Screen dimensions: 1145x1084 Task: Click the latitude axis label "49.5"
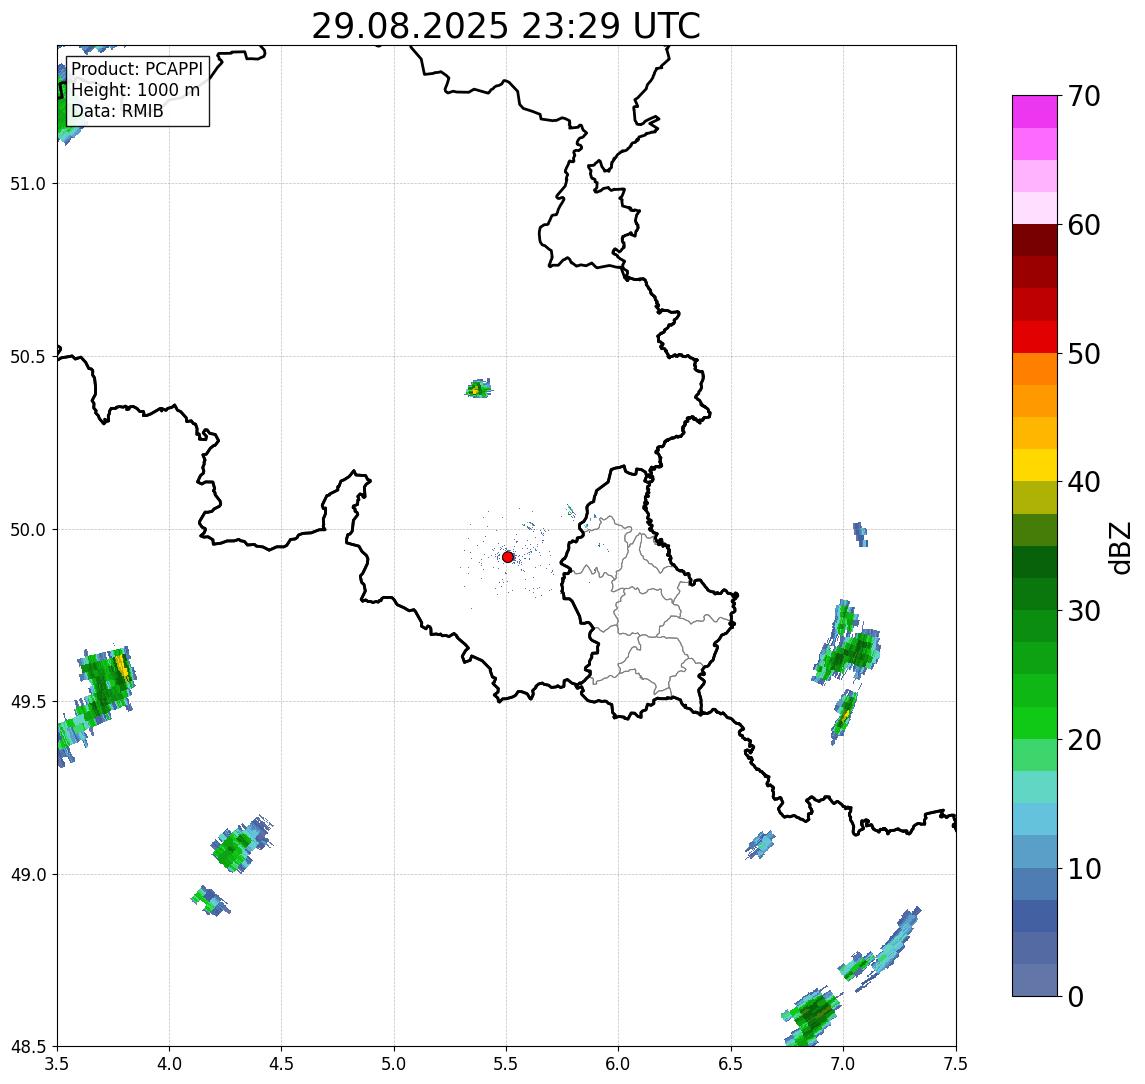[x=28, y=702]
